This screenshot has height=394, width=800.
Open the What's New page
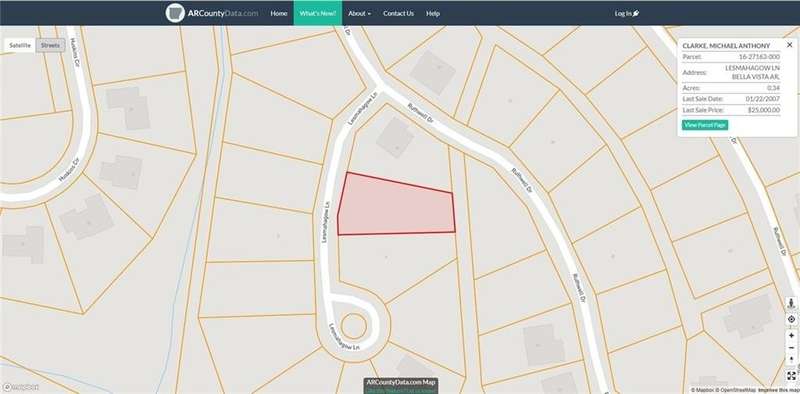coord(317,13)
